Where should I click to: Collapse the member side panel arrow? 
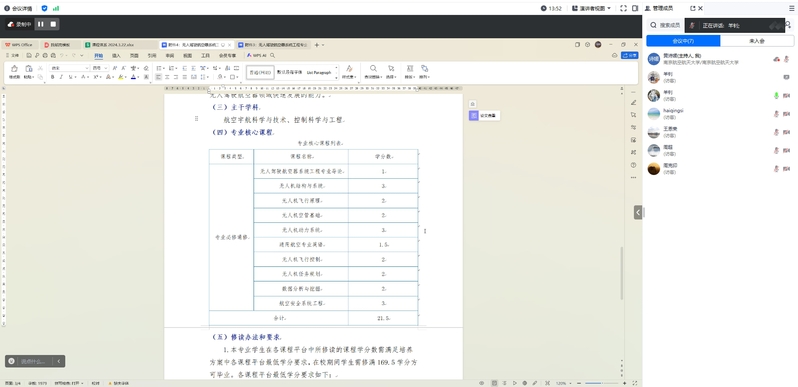click(x=638, y=212)
